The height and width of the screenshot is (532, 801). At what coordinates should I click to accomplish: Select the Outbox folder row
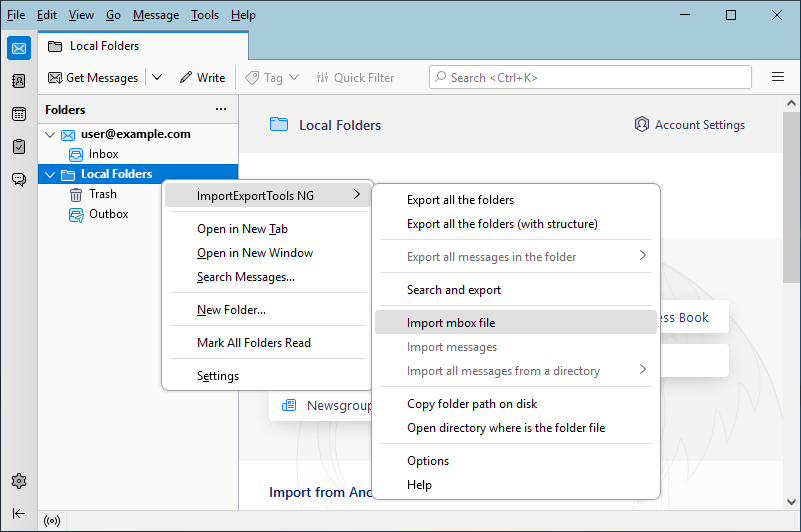(100, 214)
